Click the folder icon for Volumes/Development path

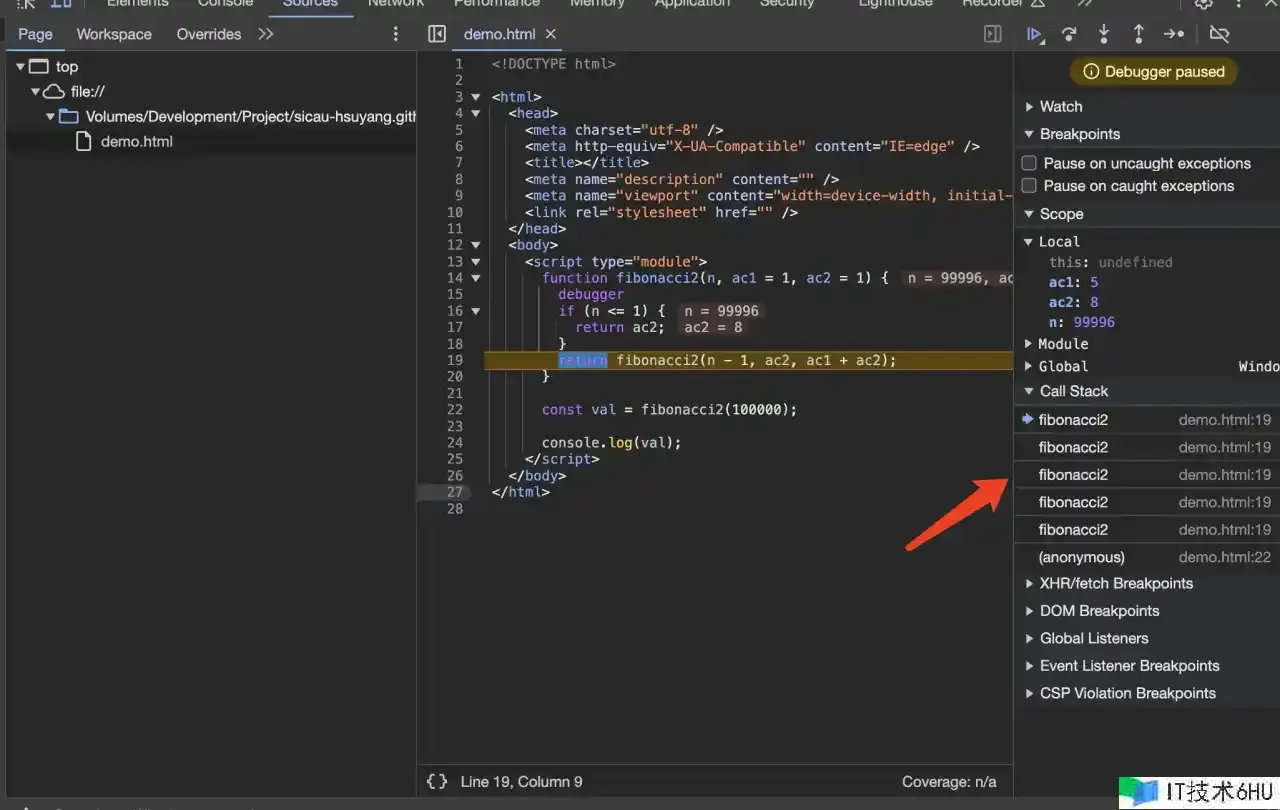tap(69, 117)
